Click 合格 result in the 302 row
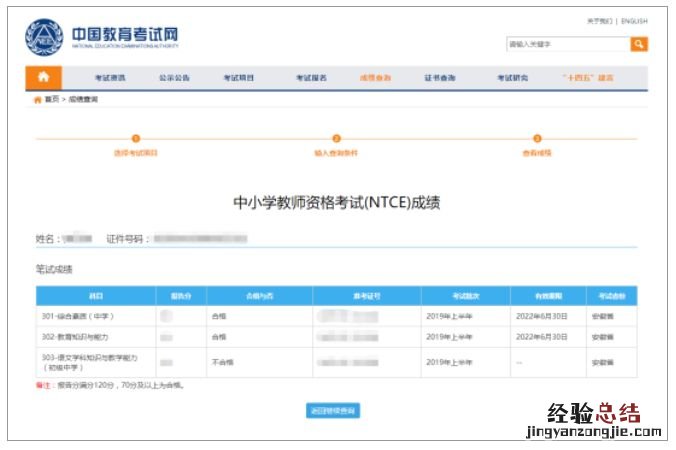Screen dimensions: 676x450 [219, 337]
